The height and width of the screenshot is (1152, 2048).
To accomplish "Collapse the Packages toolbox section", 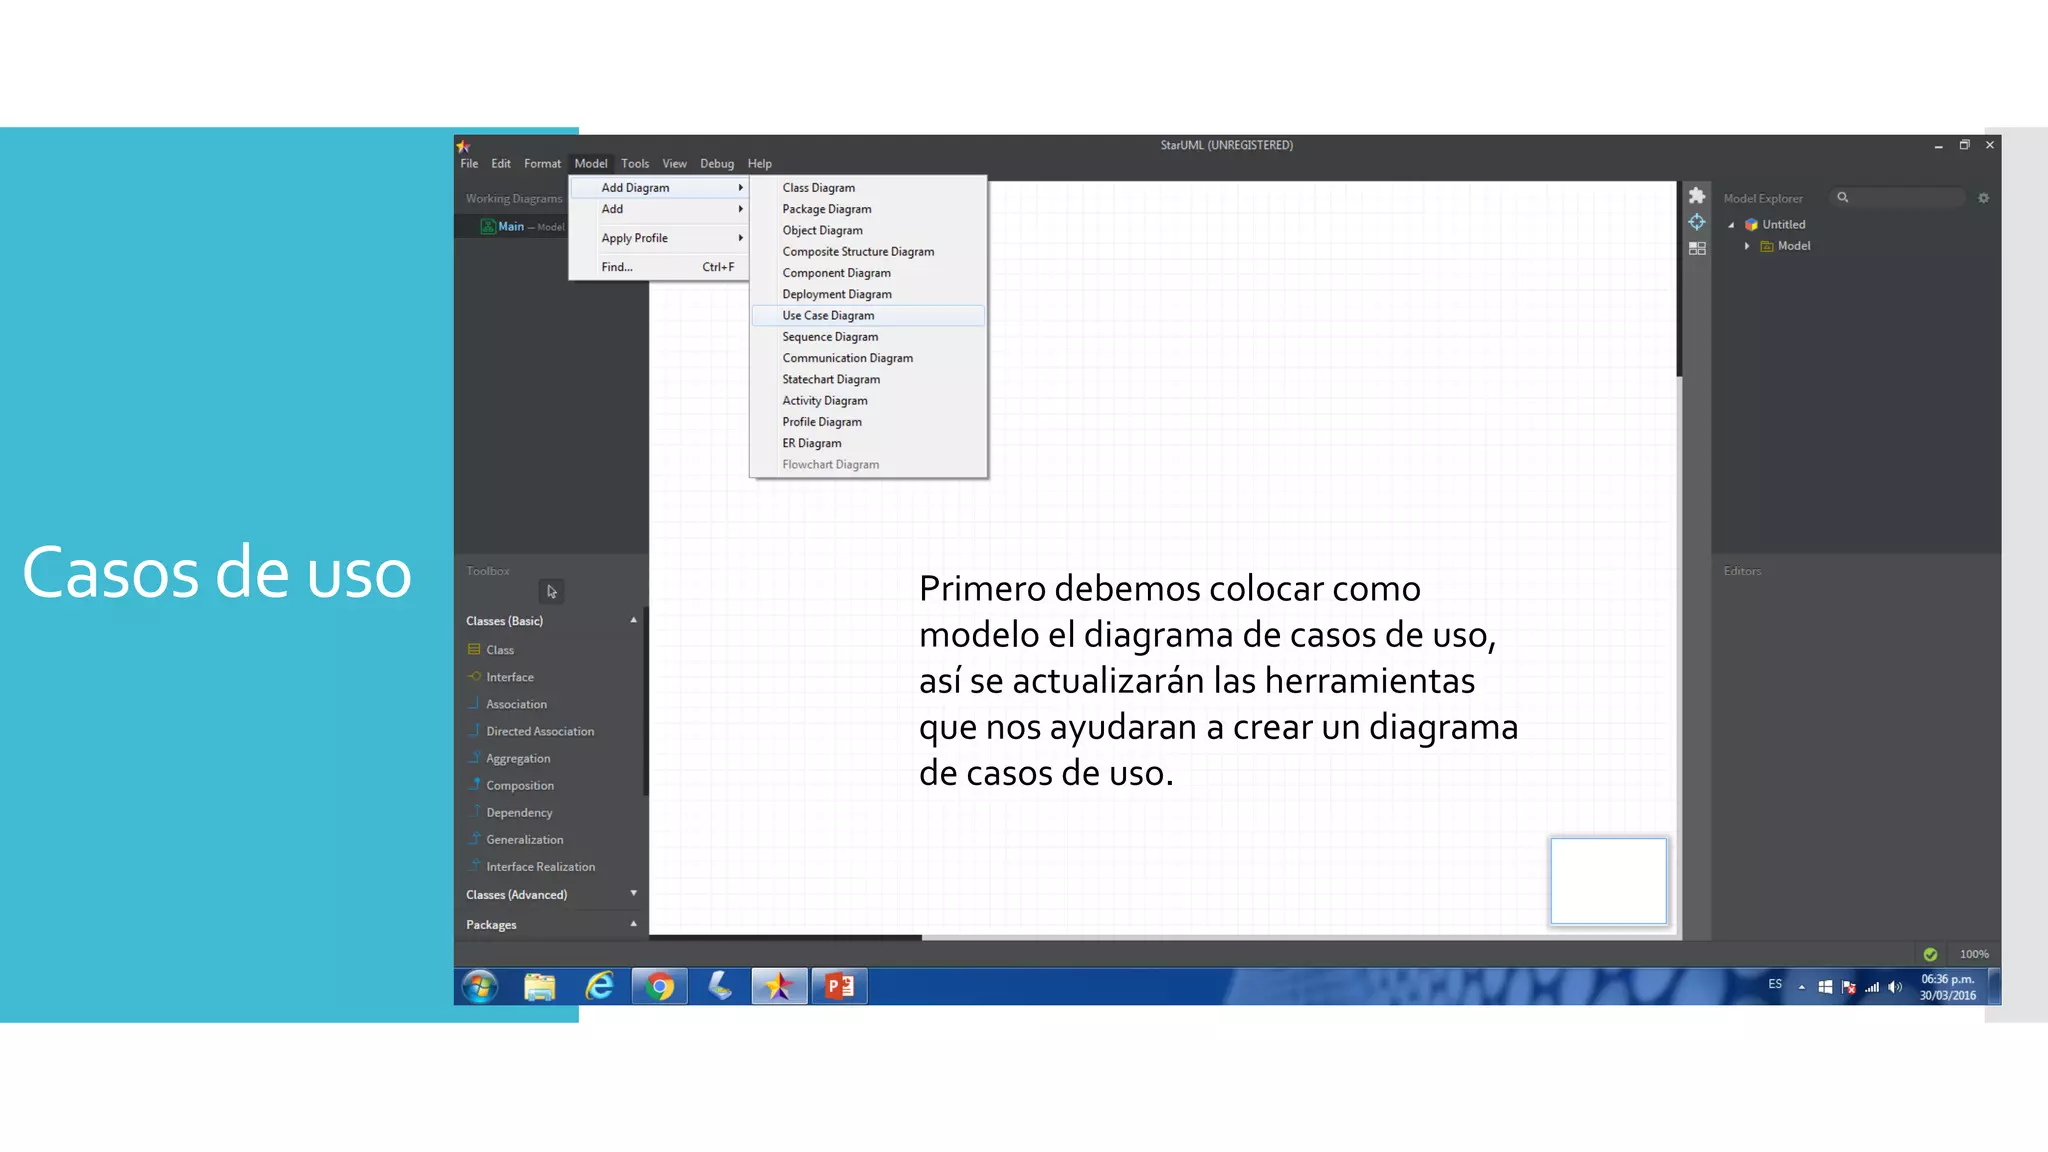I will pyautogui.click(x=633, y=923).
